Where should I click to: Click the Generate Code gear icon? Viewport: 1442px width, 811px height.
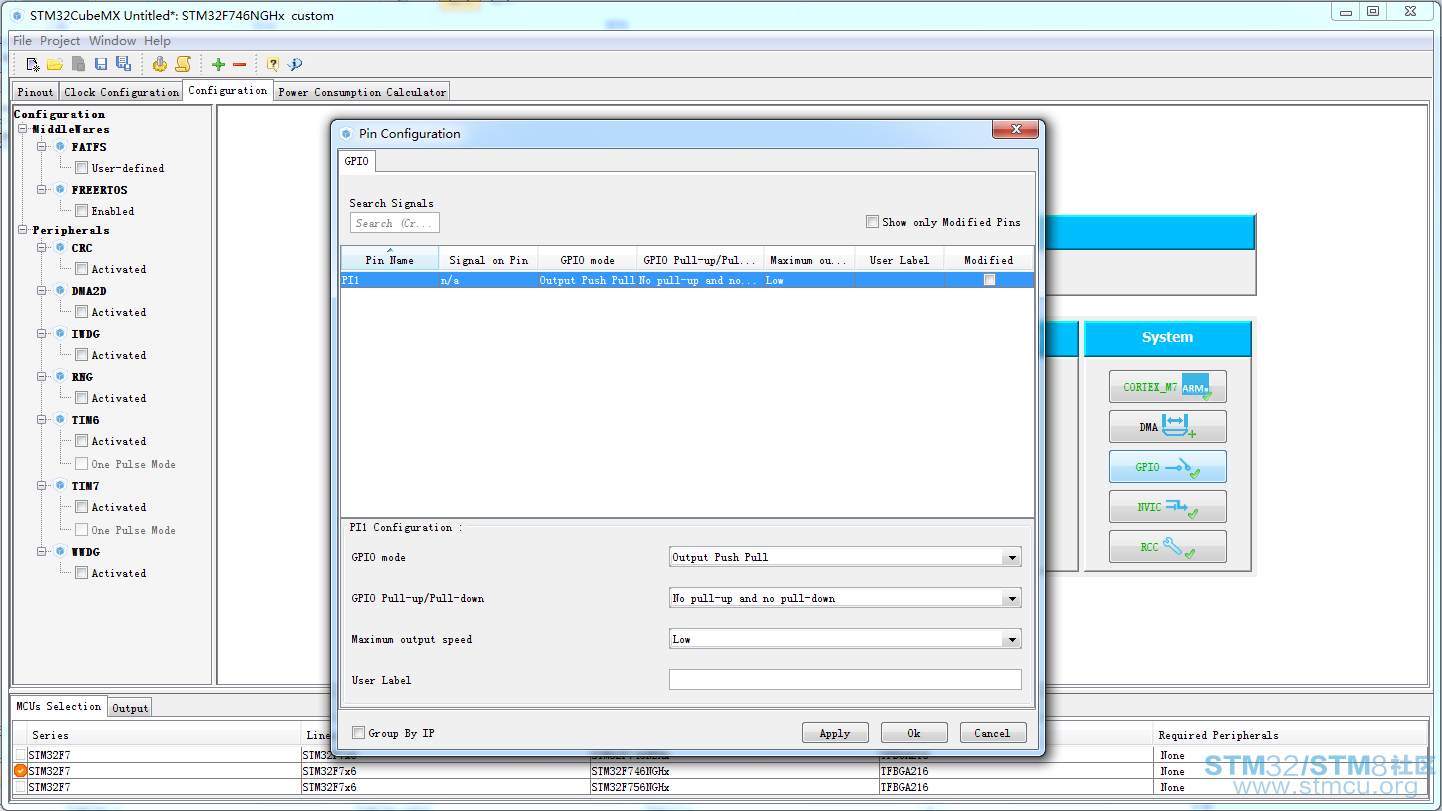(x=160, y=64)
